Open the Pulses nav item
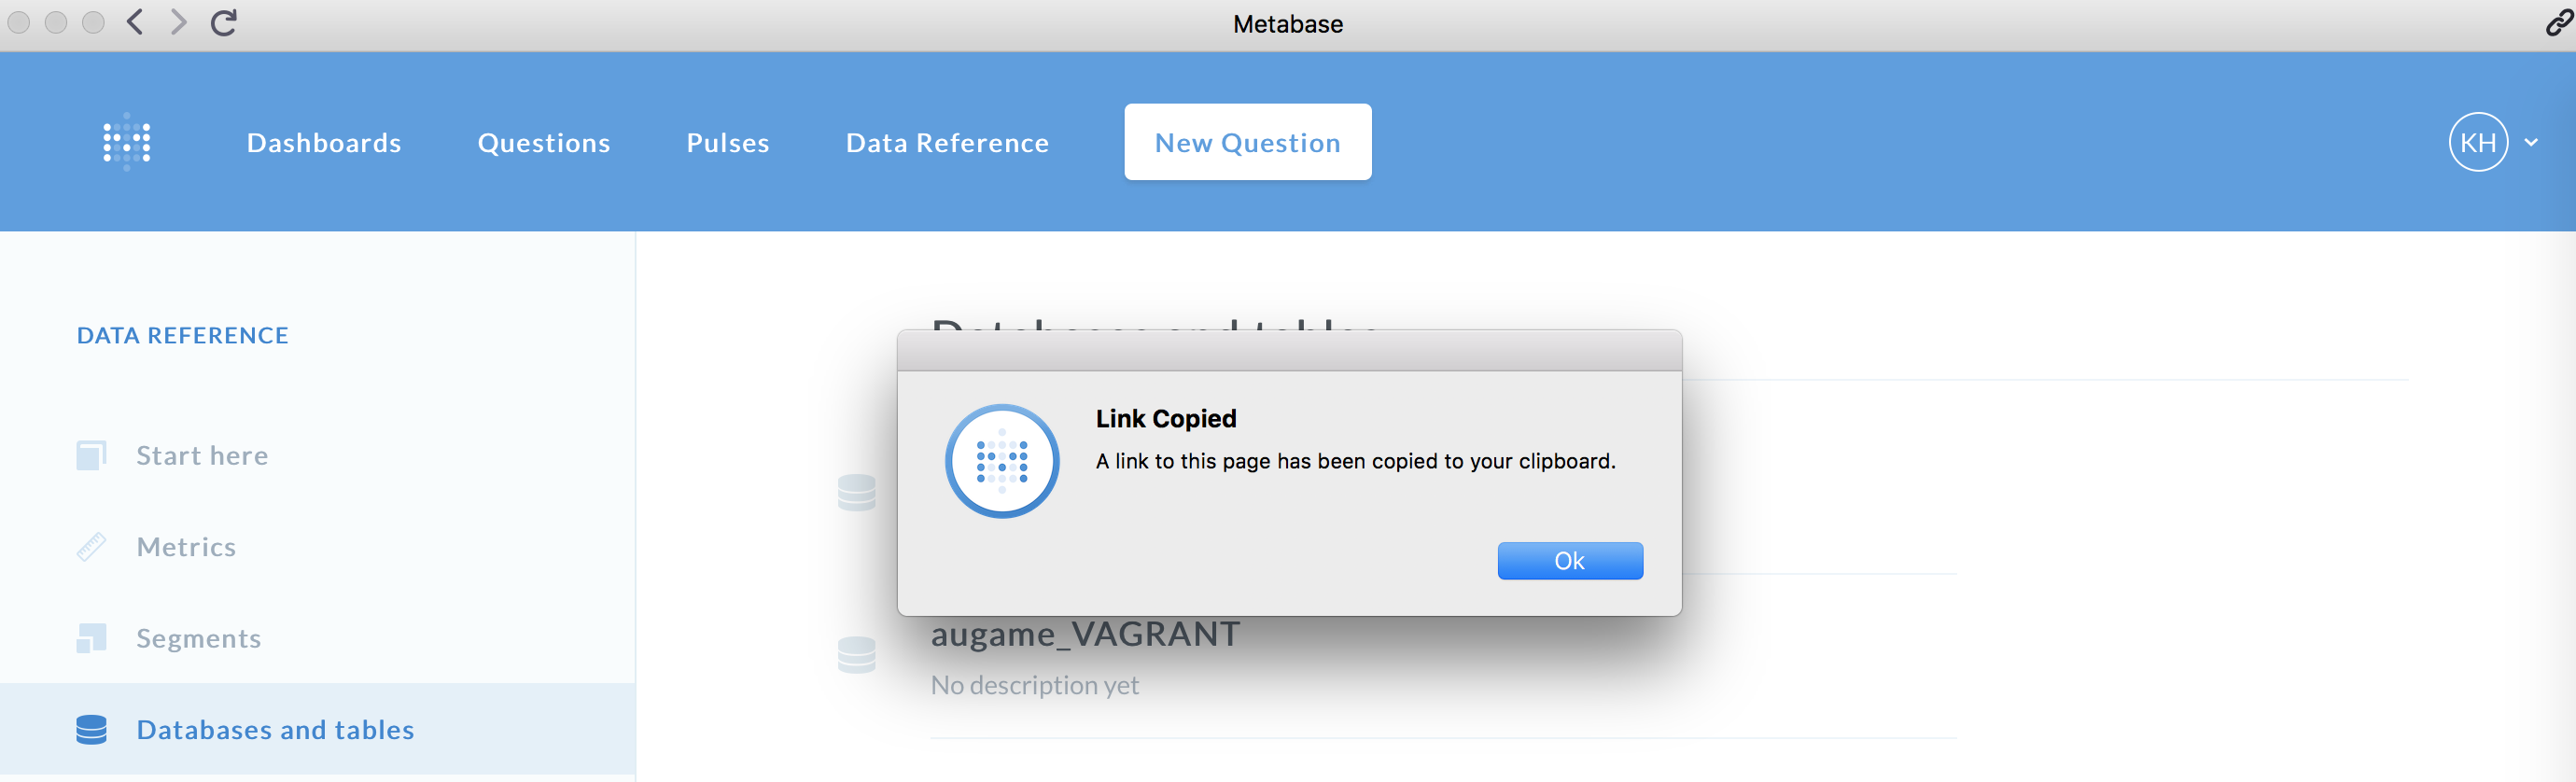Viewport: 2576px width, 782px height. point(728,143)
